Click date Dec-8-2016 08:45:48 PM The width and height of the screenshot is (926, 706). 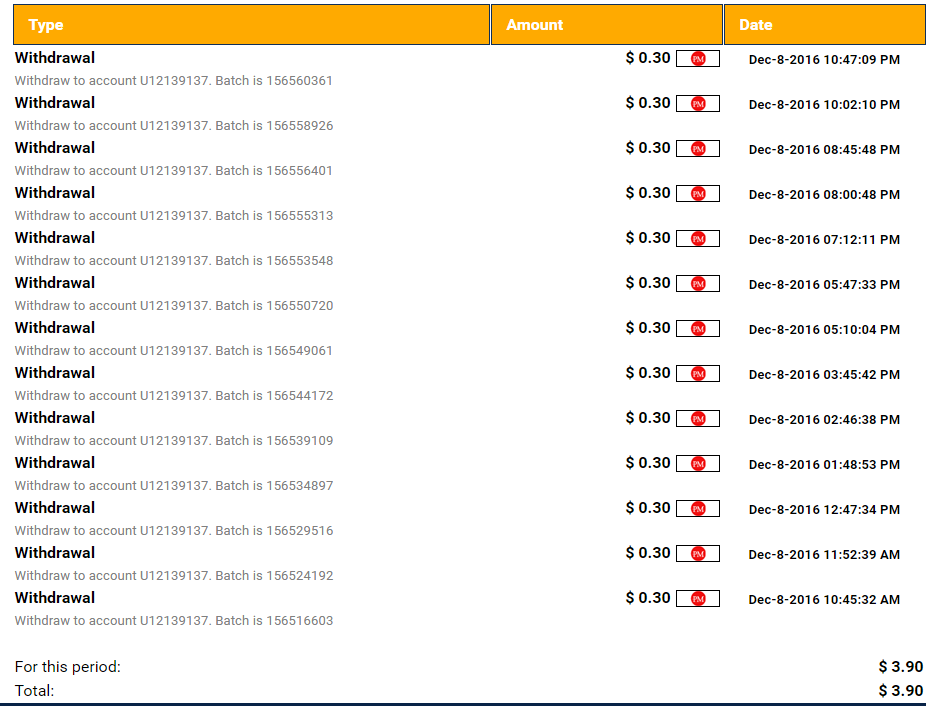pos(824,149)
